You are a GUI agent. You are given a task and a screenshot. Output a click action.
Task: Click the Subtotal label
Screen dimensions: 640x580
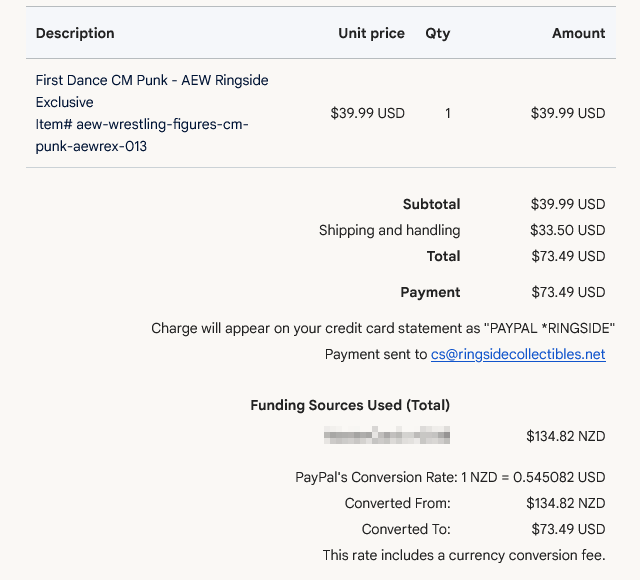pyautogui.click(x=431, y=204)
